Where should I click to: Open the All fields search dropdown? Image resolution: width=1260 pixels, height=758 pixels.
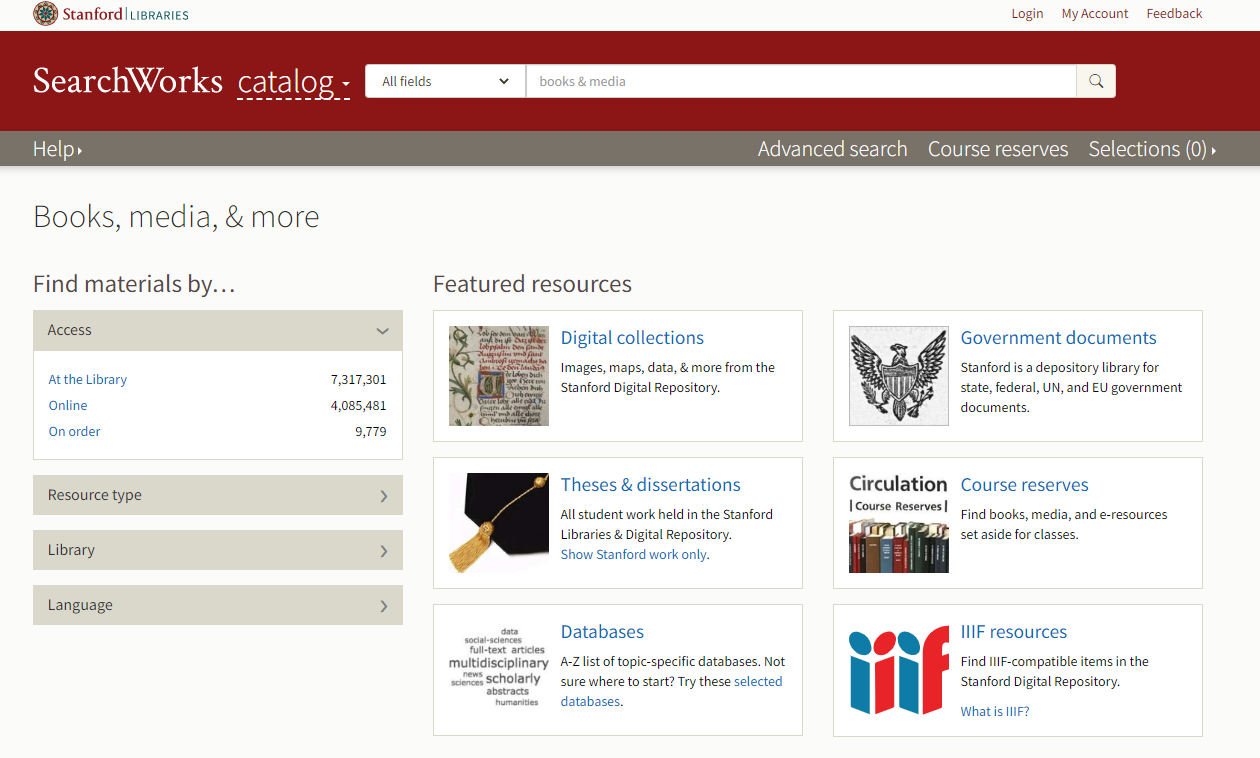point(446,81)
